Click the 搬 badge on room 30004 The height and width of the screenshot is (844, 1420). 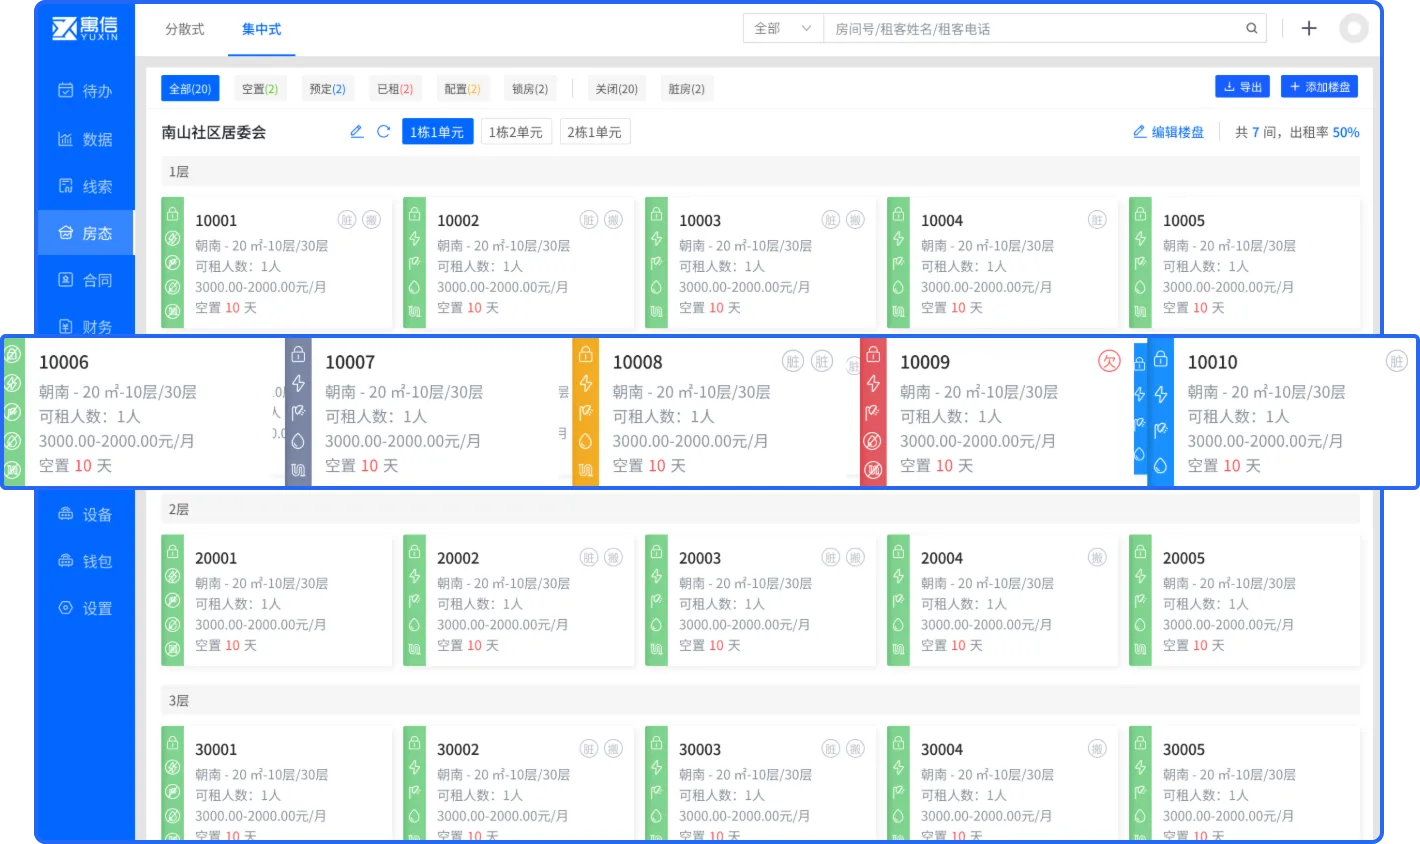tap(1097, 749)
